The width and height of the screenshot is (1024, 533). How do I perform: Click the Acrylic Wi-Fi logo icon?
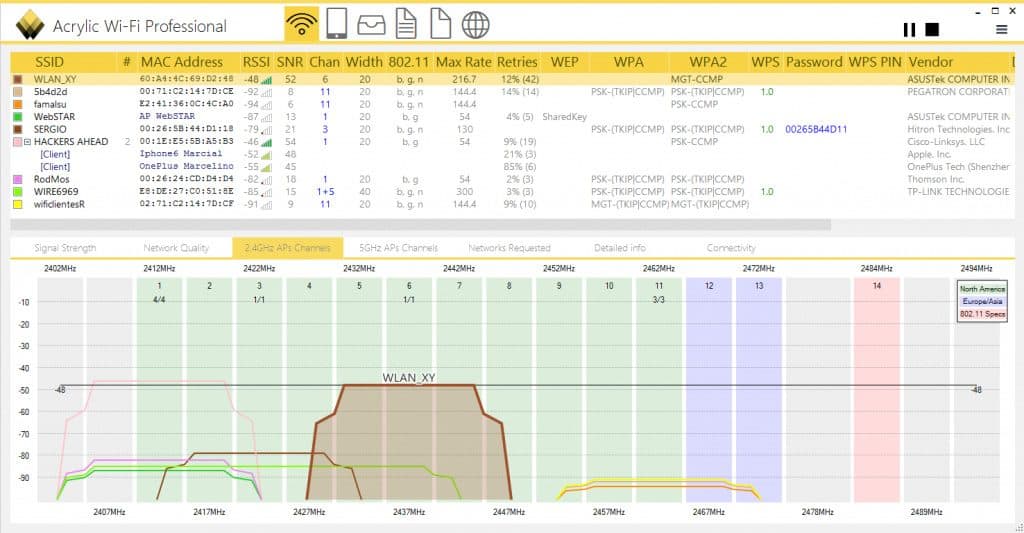point(29,25)
